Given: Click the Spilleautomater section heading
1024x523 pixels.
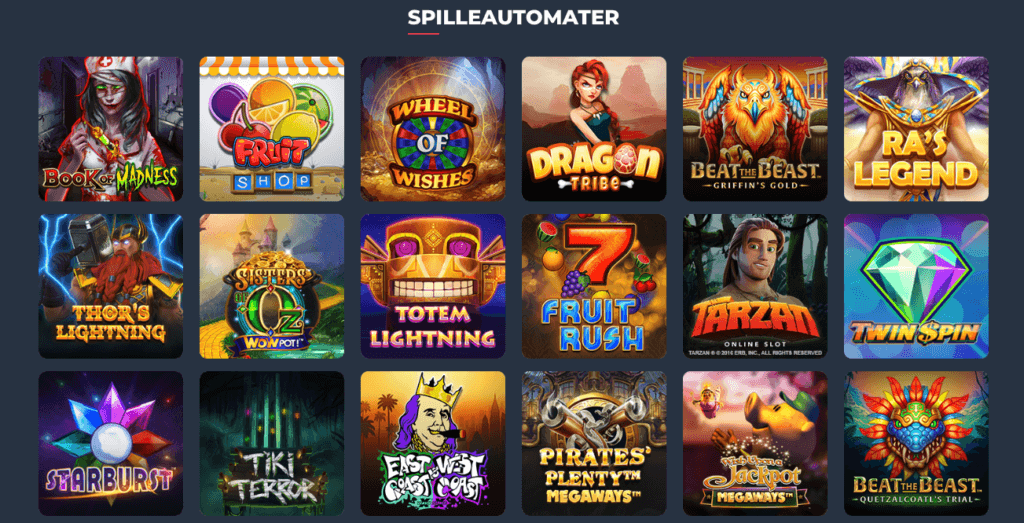Looking at the screenshot, I should pyautogui.click(x=513, y=17).
